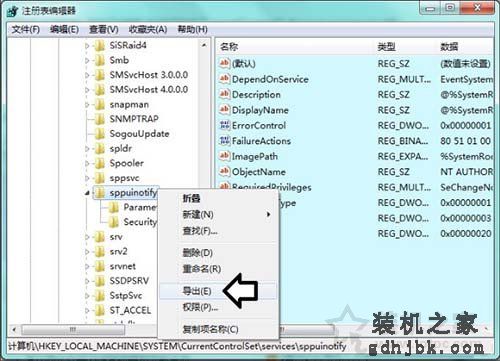Expand the SMSvcHost 3.0.0.0 key
This screenshot has height=361, width=500.
point(87,75)
